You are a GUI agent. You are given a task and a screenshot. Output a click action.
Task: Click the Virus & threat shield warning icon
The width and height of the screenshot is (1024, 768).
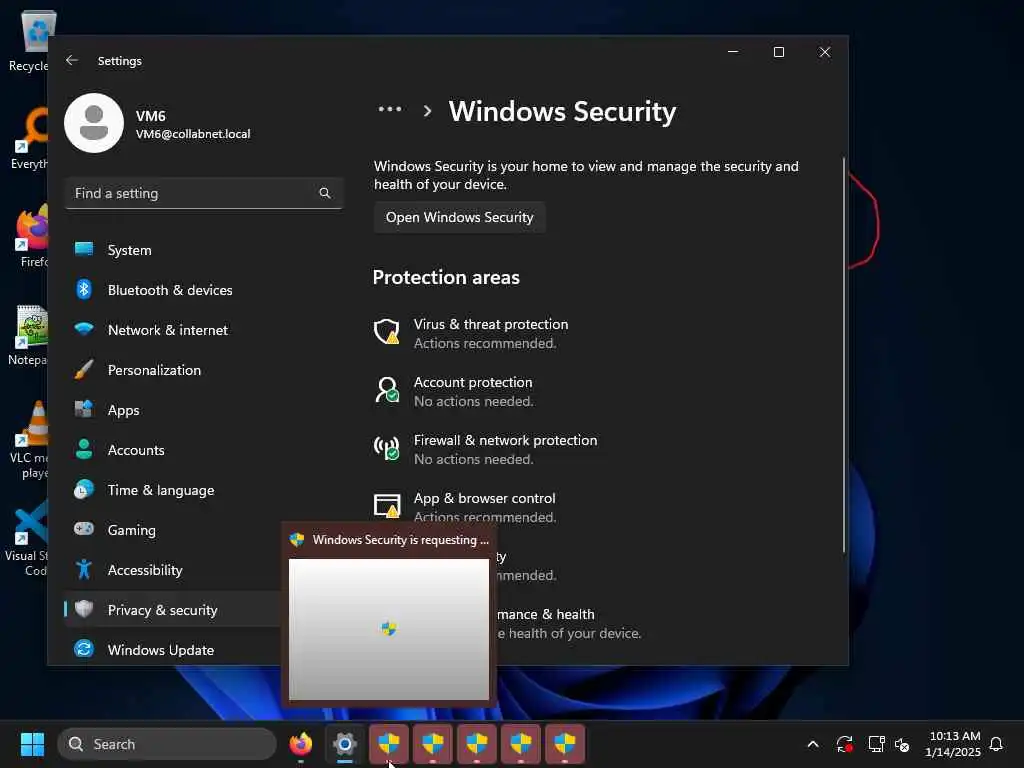tap(387, 332)
